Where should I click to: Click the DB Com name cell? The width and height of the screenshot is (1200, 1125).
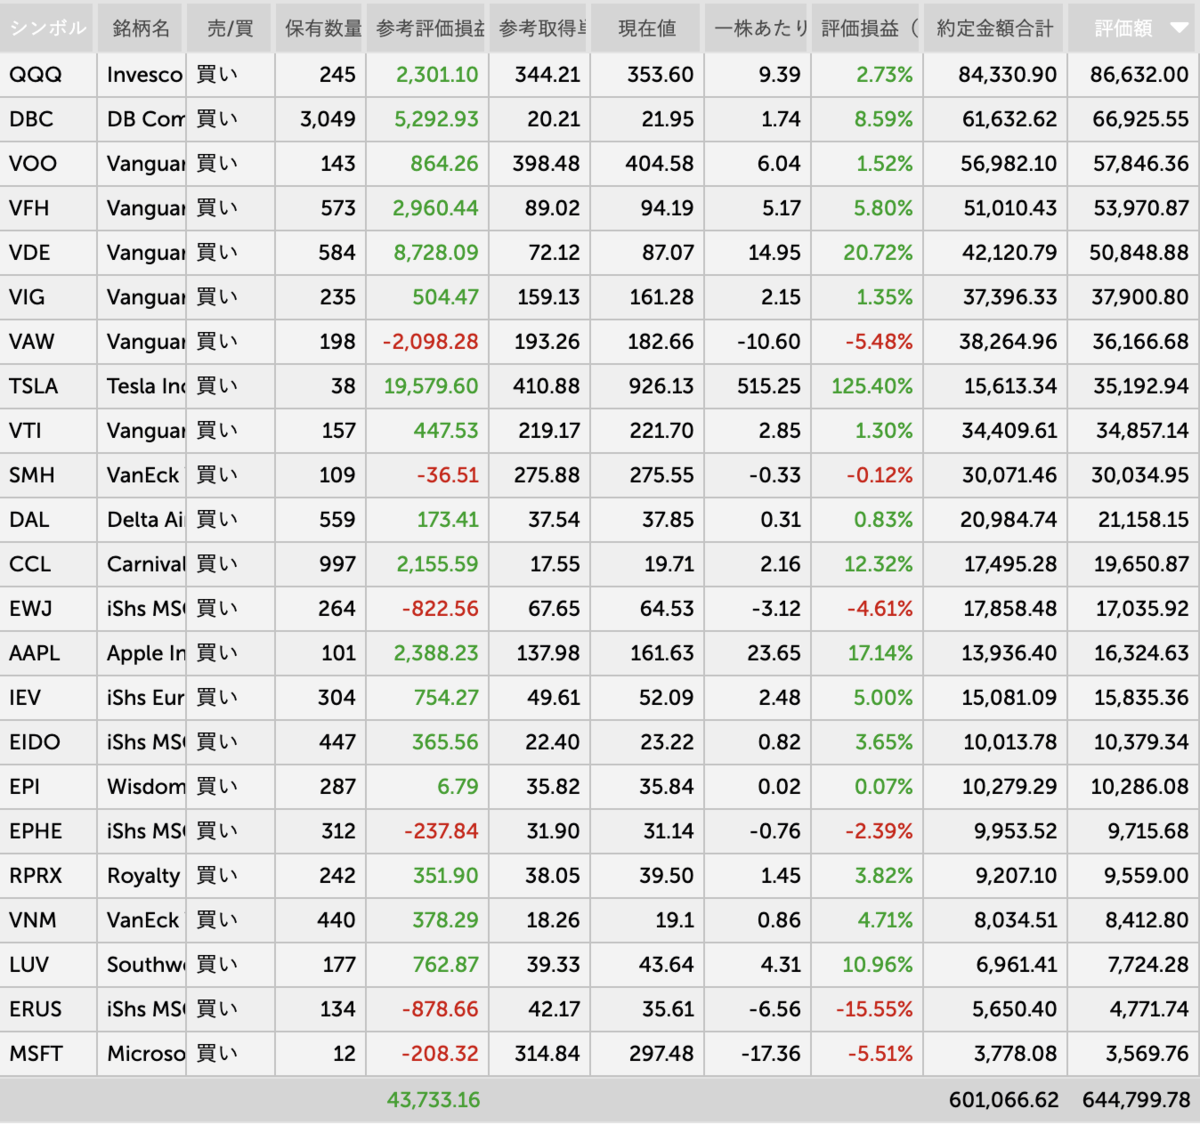[141, 119]
